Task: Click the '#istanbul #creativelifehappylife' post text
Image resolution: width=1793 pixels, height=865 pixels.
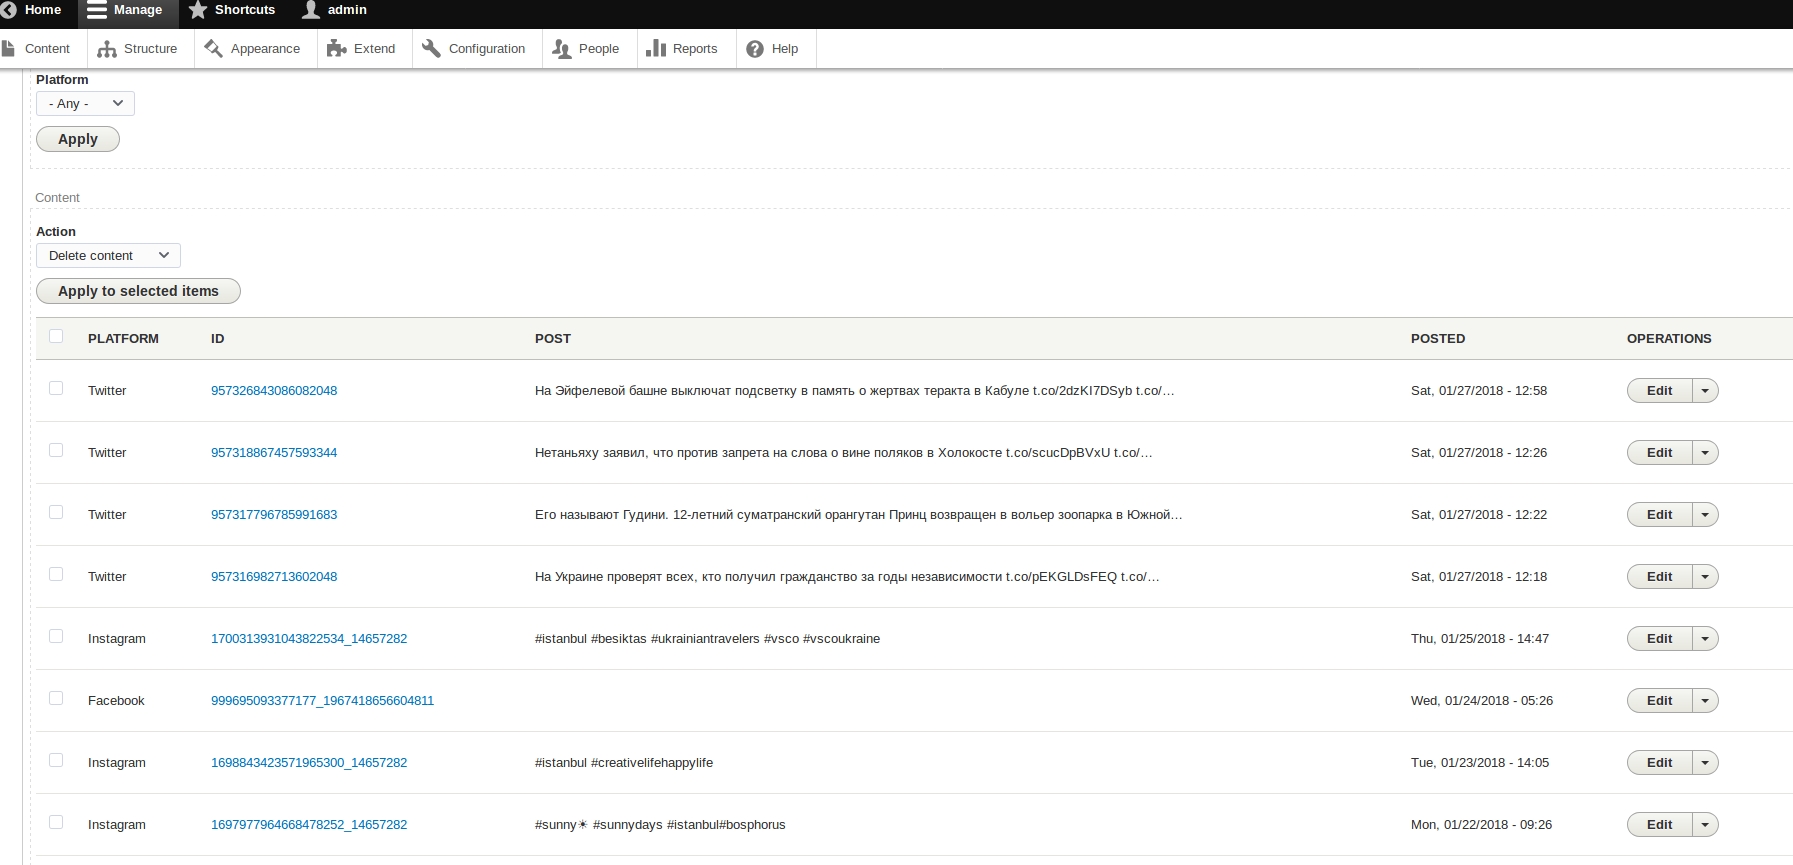Action: point(624,763)
